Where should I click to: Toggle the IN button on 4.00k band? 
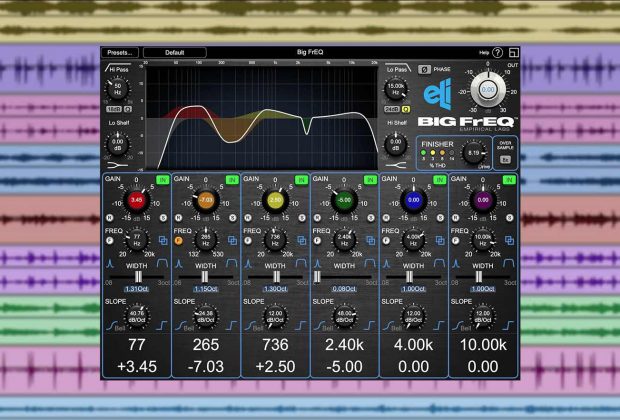440,180
